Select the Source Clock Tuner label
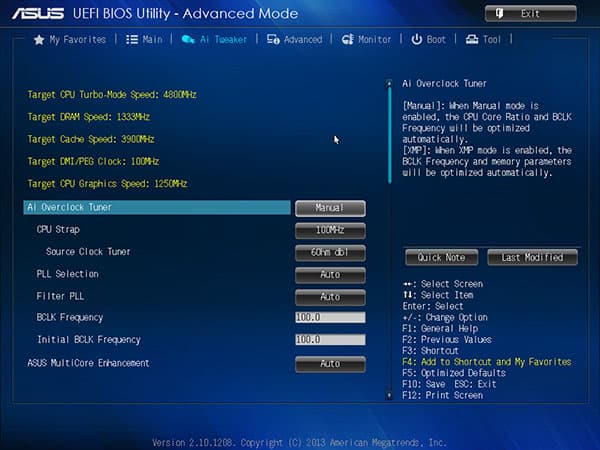The image size is (600, 450). tap(88, 252)
